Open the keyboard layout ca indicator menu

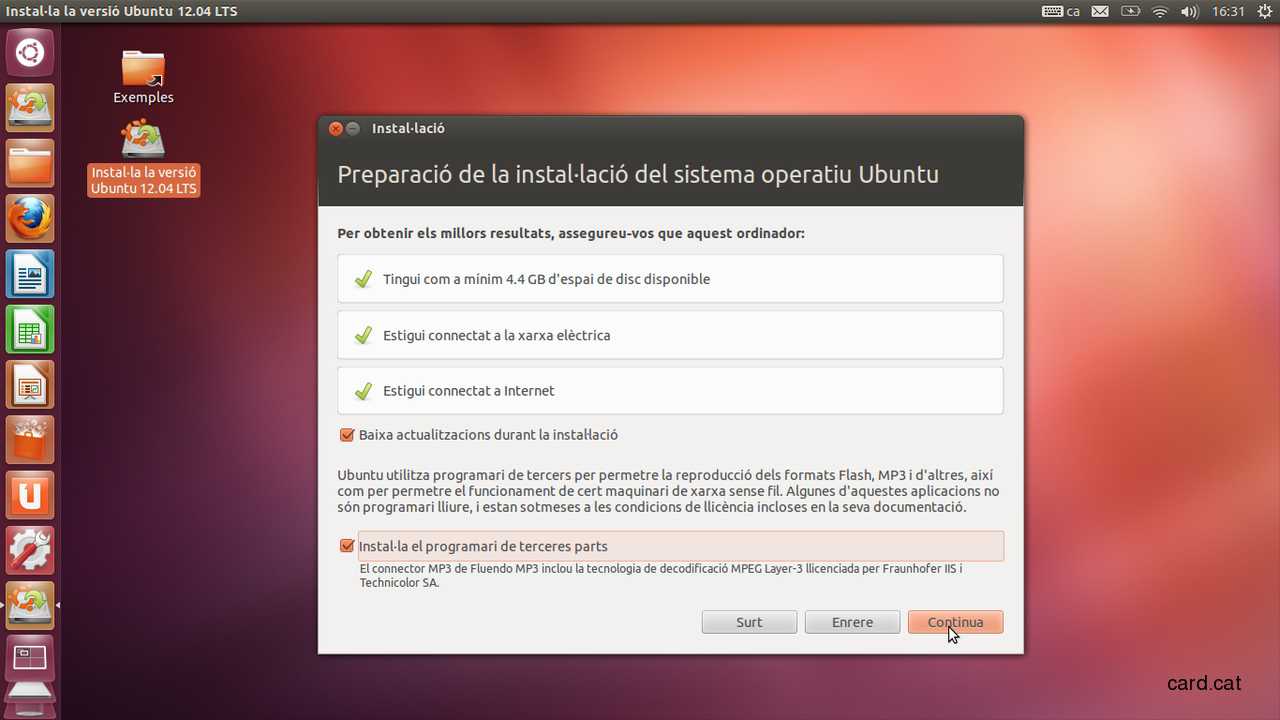[x=1061, y=12]
